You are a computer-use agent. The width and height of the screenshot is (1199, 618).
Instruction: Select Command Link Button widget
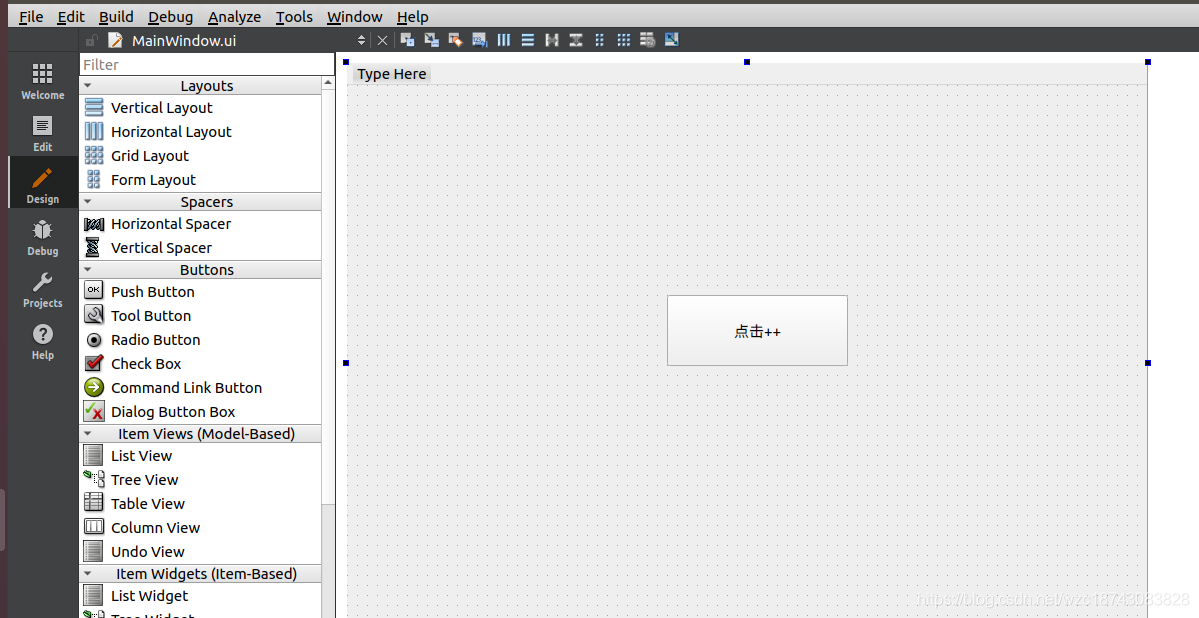point(200,388)
